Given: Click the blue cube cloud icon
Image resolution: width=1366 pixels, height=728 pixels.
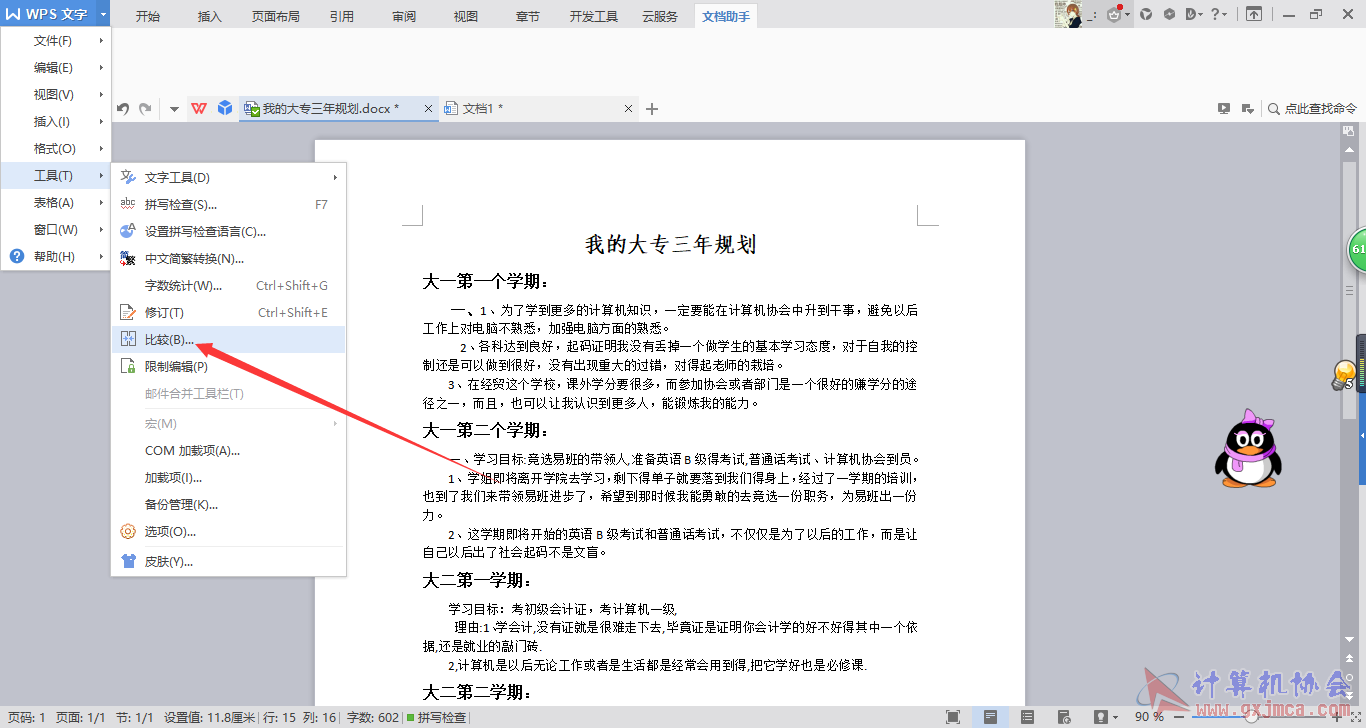Looking at the screenshot, I should coord(225,108).
